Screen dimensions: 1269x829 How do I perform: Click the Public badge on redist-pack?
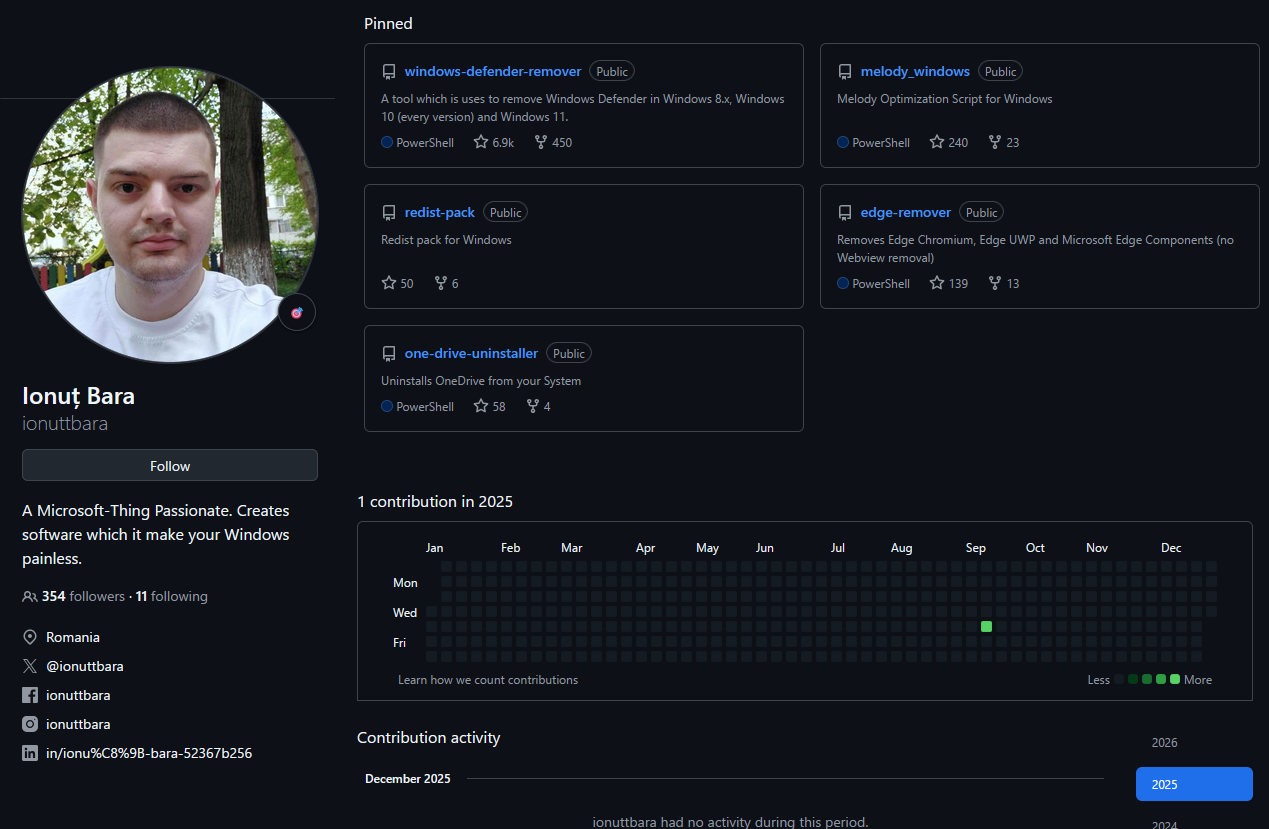click(506, 212)
